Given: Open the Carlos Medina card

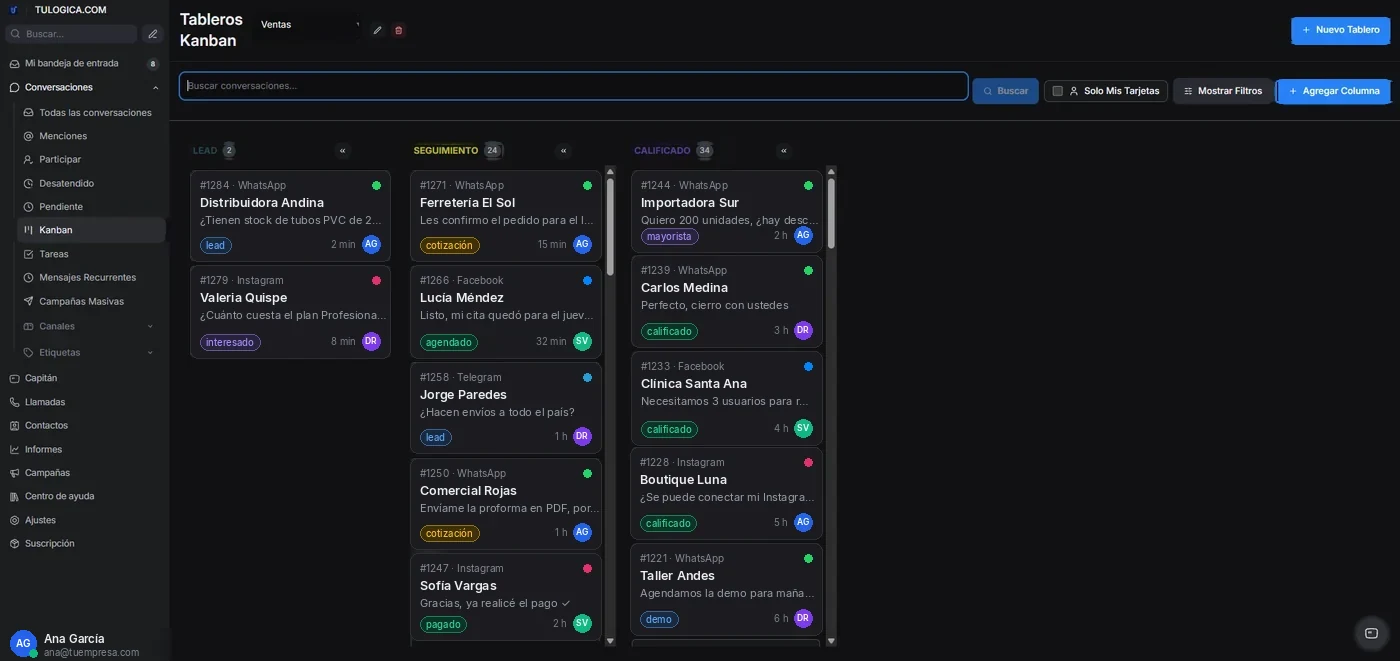Looking at the screenshot, I should 727,300.
